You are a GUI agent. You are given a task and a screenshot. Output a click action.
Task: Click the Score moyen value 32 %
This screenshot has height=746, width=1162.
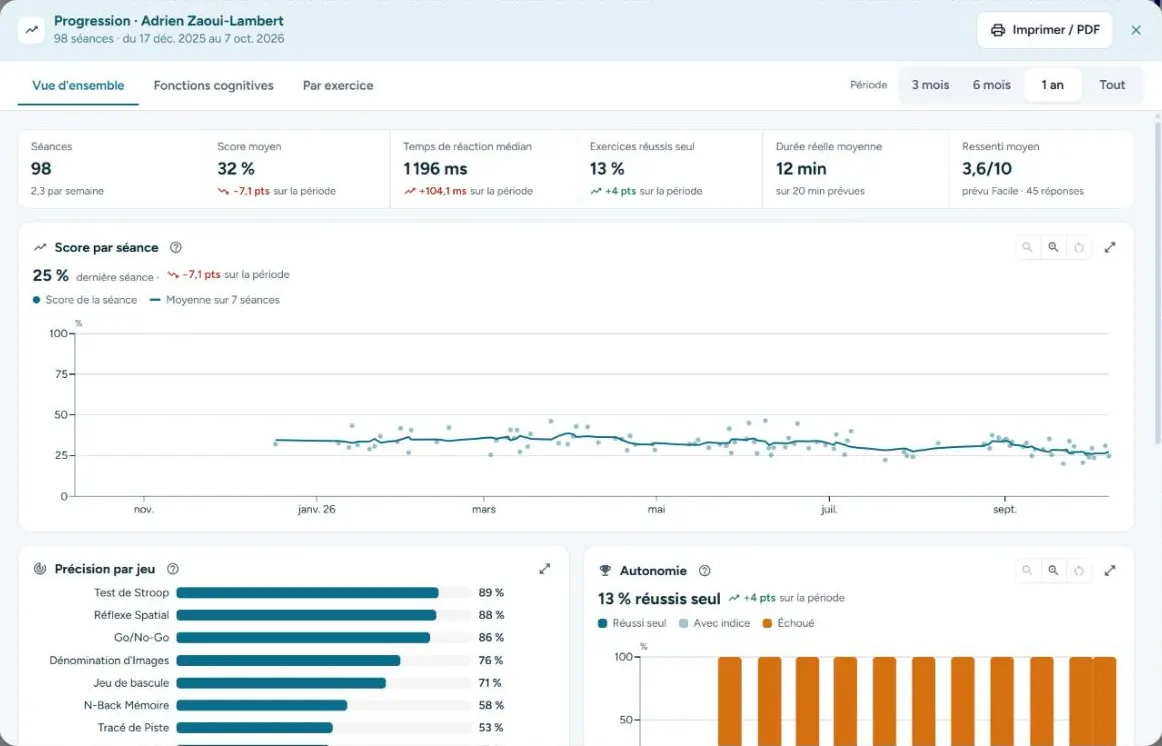point(236,169)
